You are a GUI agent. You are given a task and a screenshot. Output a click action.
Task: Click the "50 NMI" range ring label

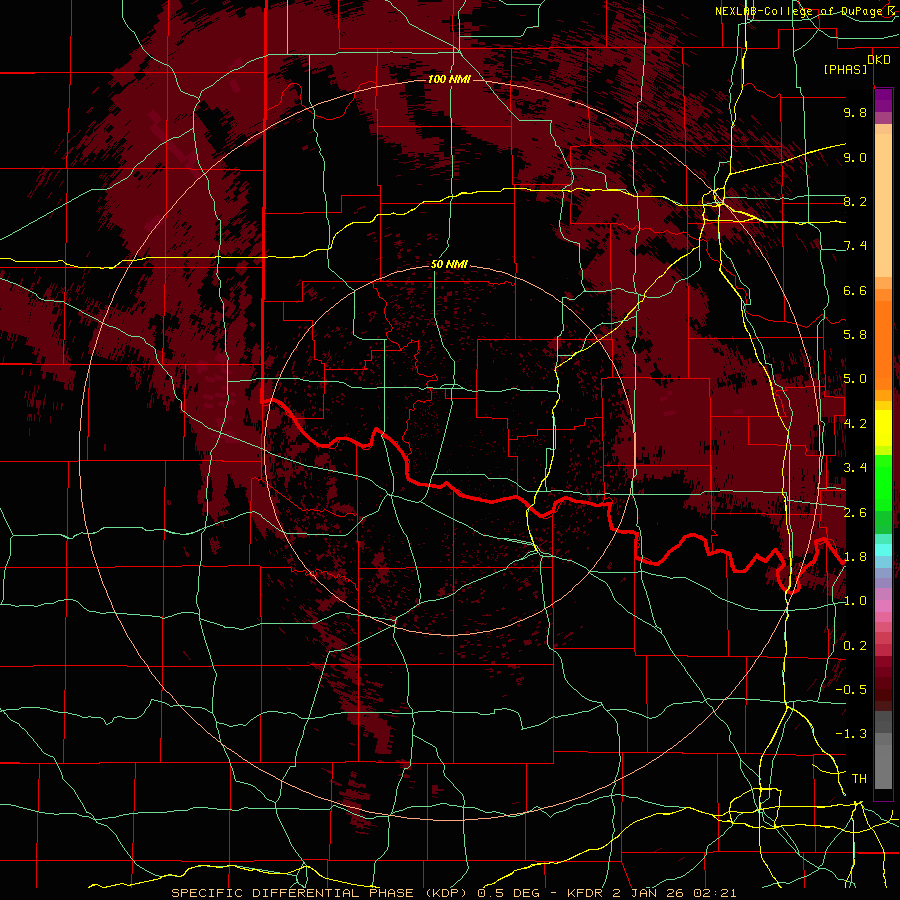[449, 265]
